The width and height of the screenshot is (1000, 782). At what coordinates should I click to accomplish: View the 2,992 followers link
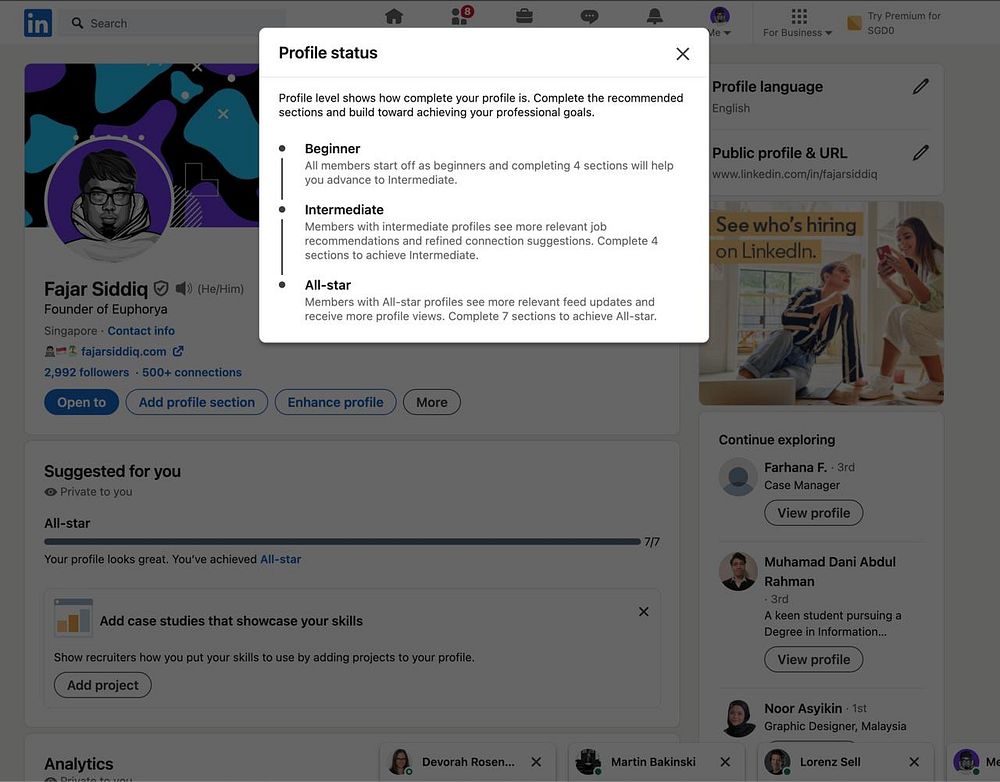[x=87, y=373]
